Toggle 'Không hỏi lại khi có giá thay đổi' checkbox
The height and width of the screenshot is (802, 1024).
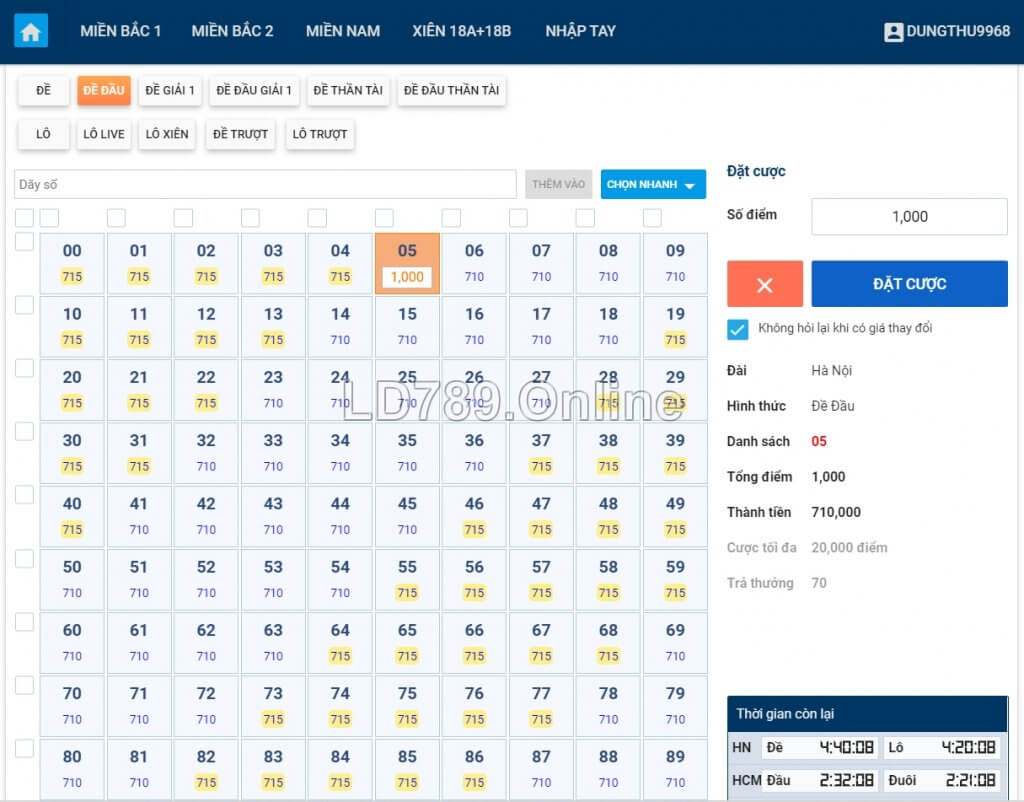(737, 329)
